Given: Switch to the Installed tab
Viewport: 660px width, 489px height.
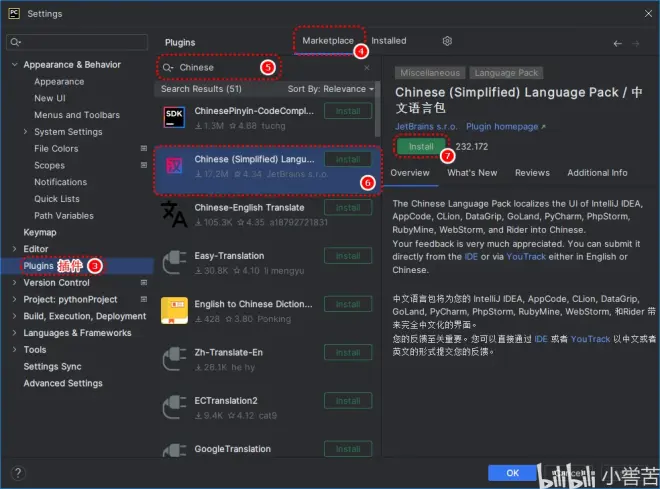Looking at the screenshot, I should (x=389, y=41).
